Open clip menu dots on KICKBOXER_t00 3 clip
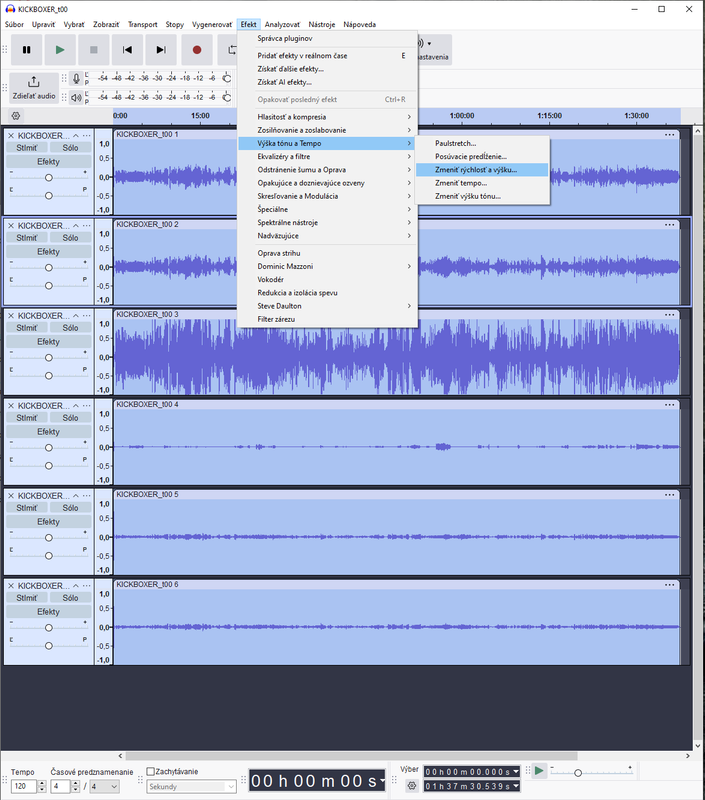Screen dimensions: 705x800 (669, 315)
